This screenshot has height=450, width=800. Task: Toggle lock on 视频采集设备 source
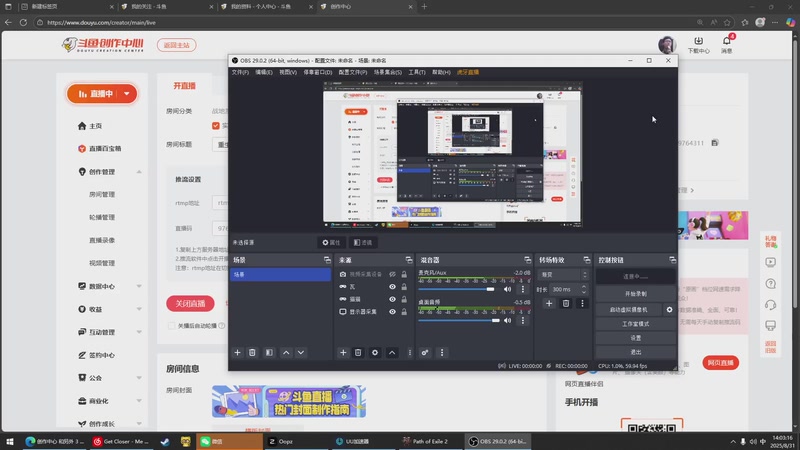404,274
